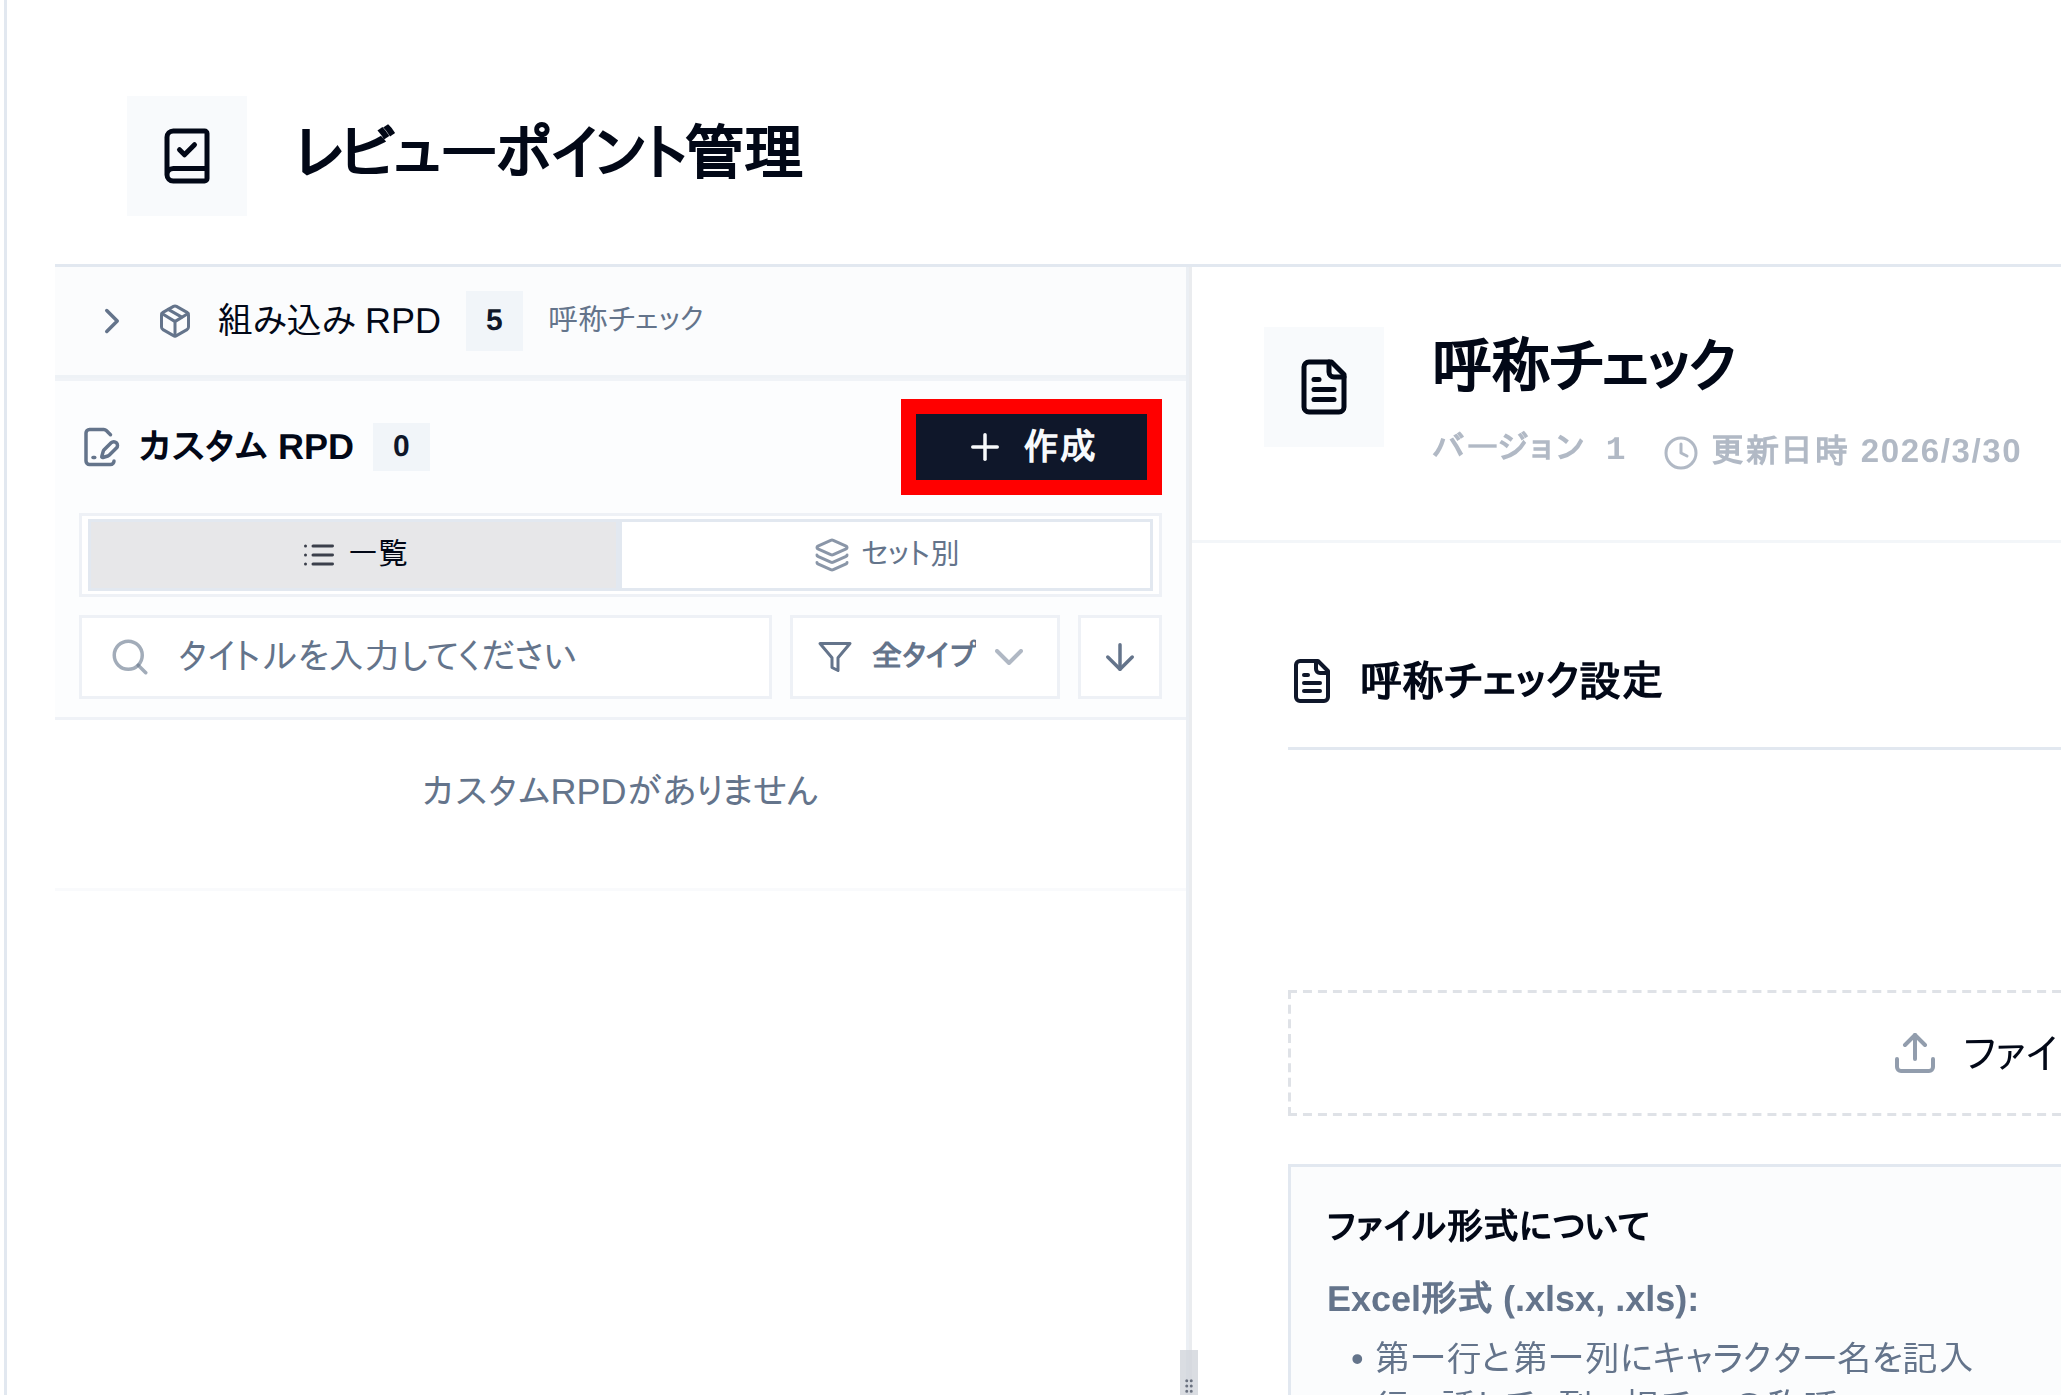The height and width of the screenshot is (1395, 2061).
Task: Click the レビューポイント管理 page icon
Action: pos(187,156)
